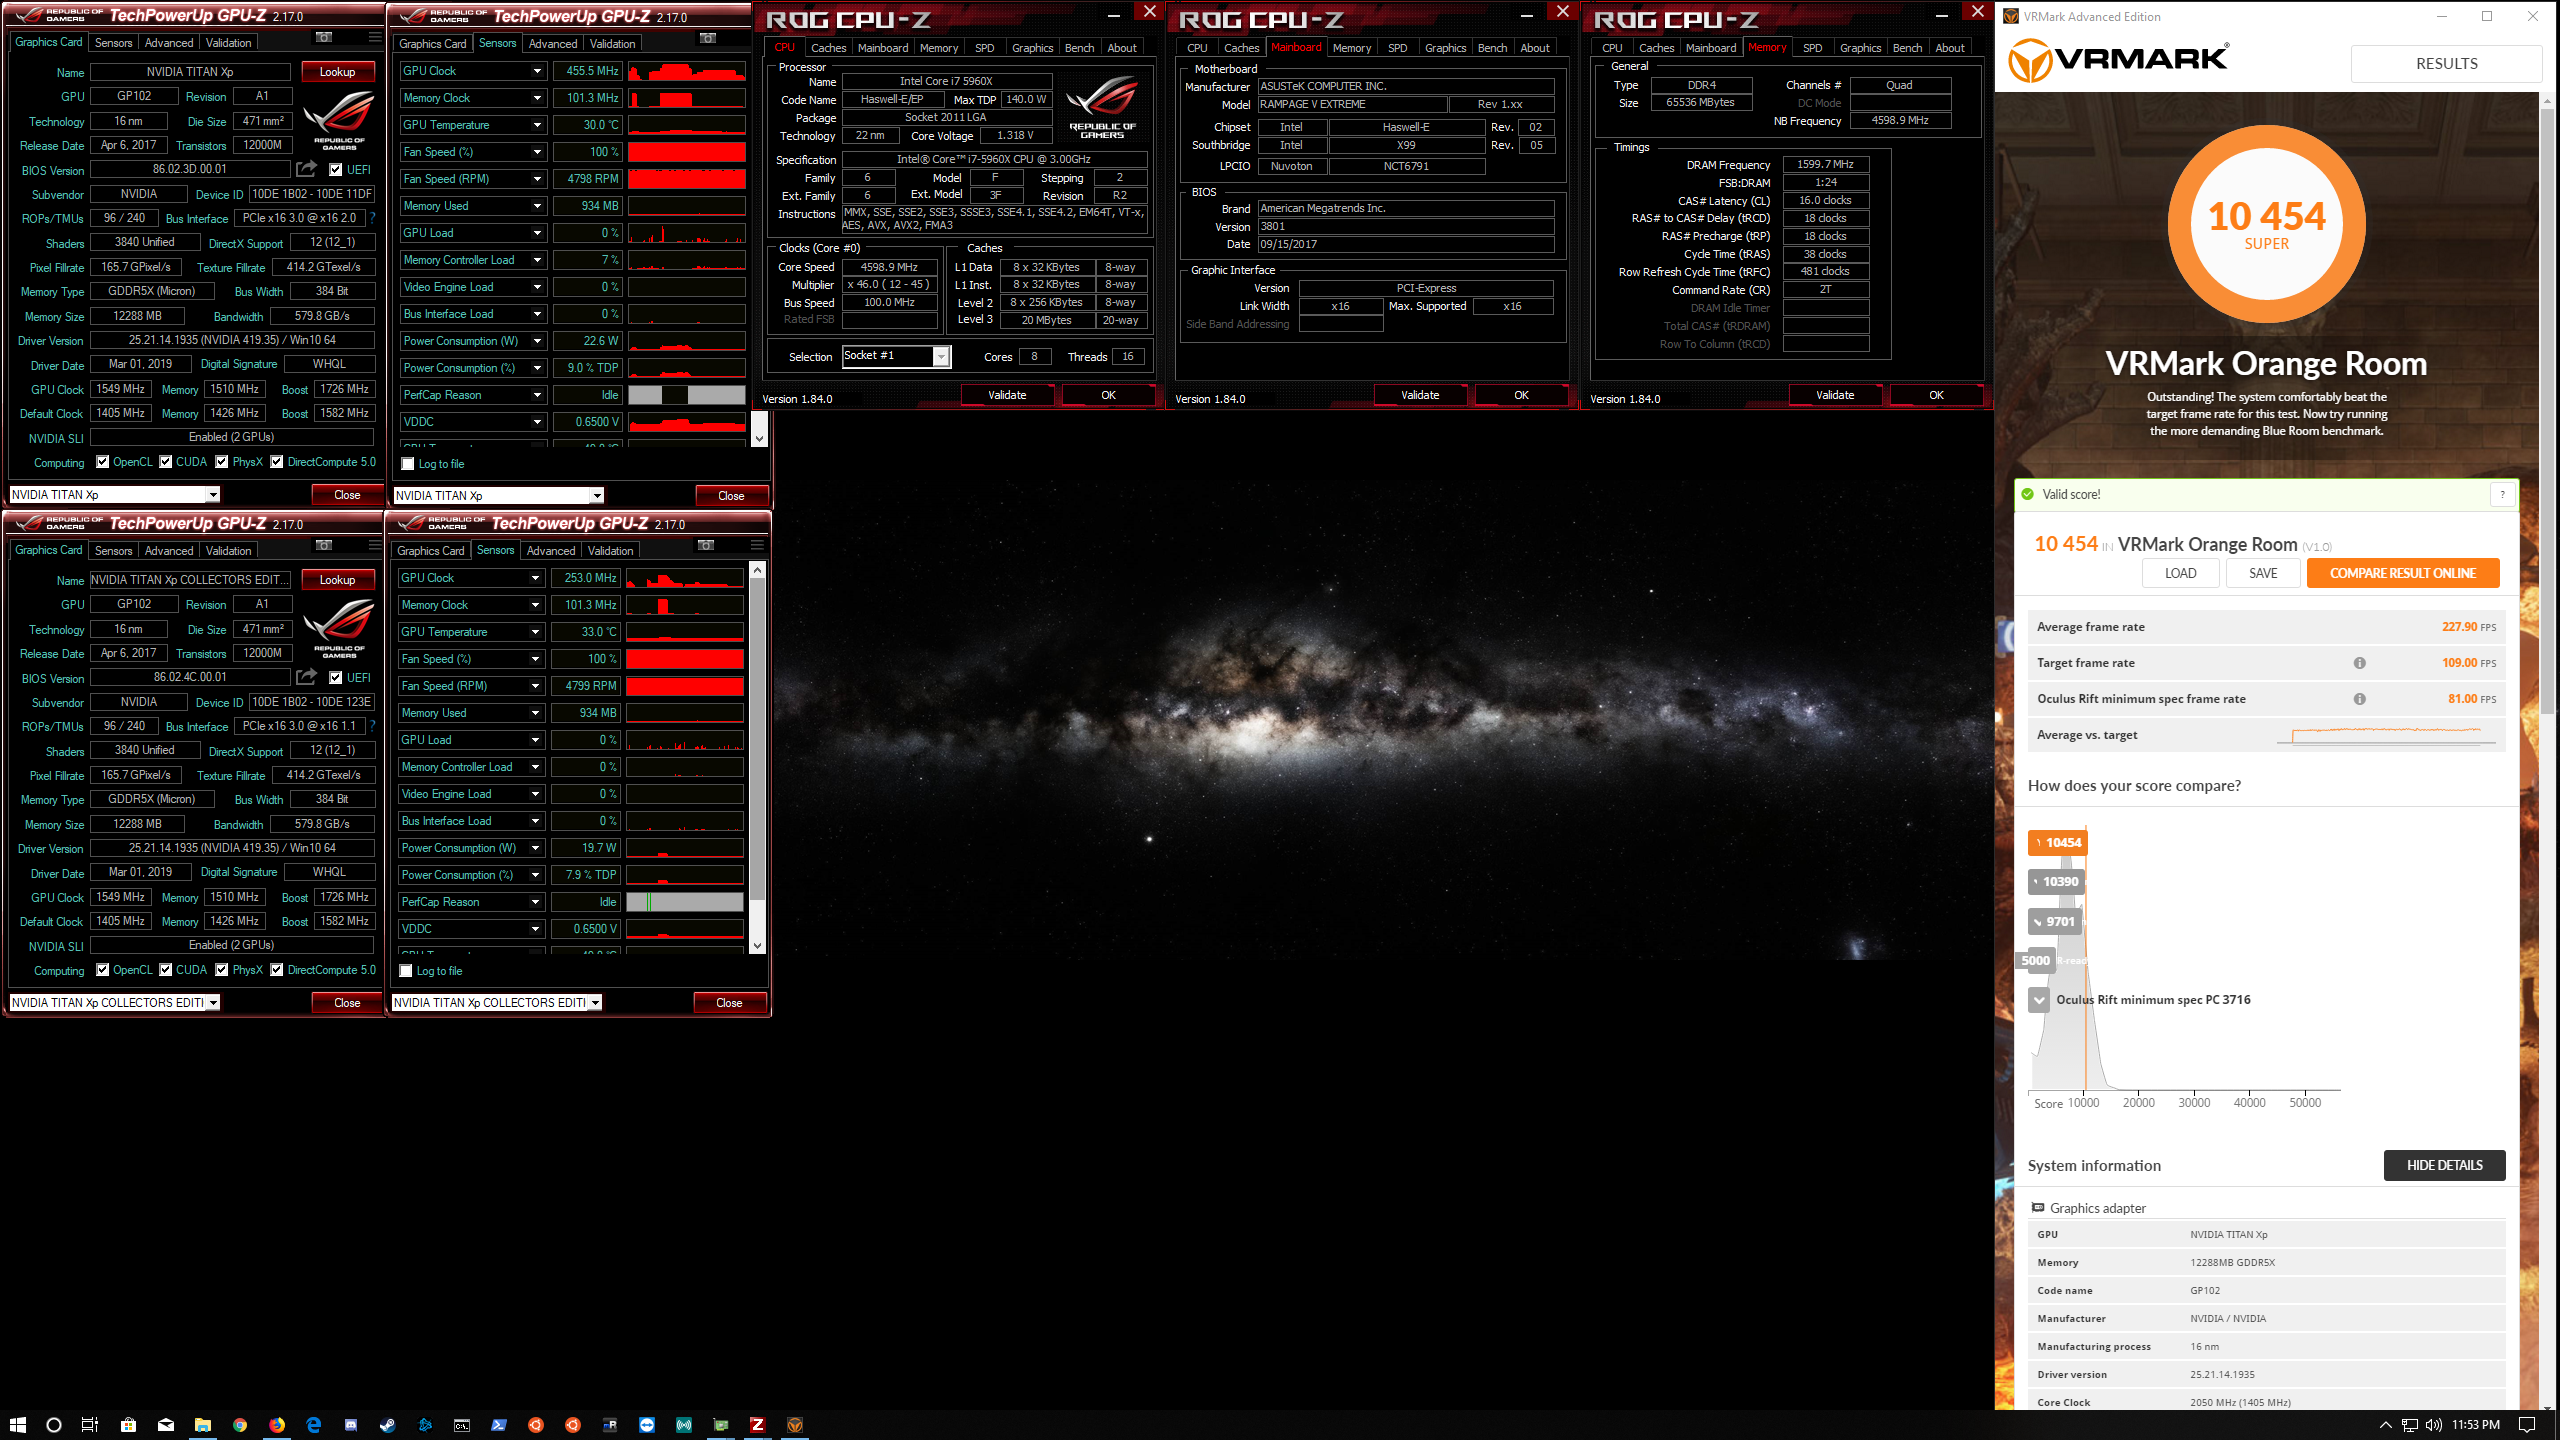This screenshot has width=2560, height=1440.
Task: Click the Collectors Edition Sensors list scrollbar
Action: click(x=757, y=757)
